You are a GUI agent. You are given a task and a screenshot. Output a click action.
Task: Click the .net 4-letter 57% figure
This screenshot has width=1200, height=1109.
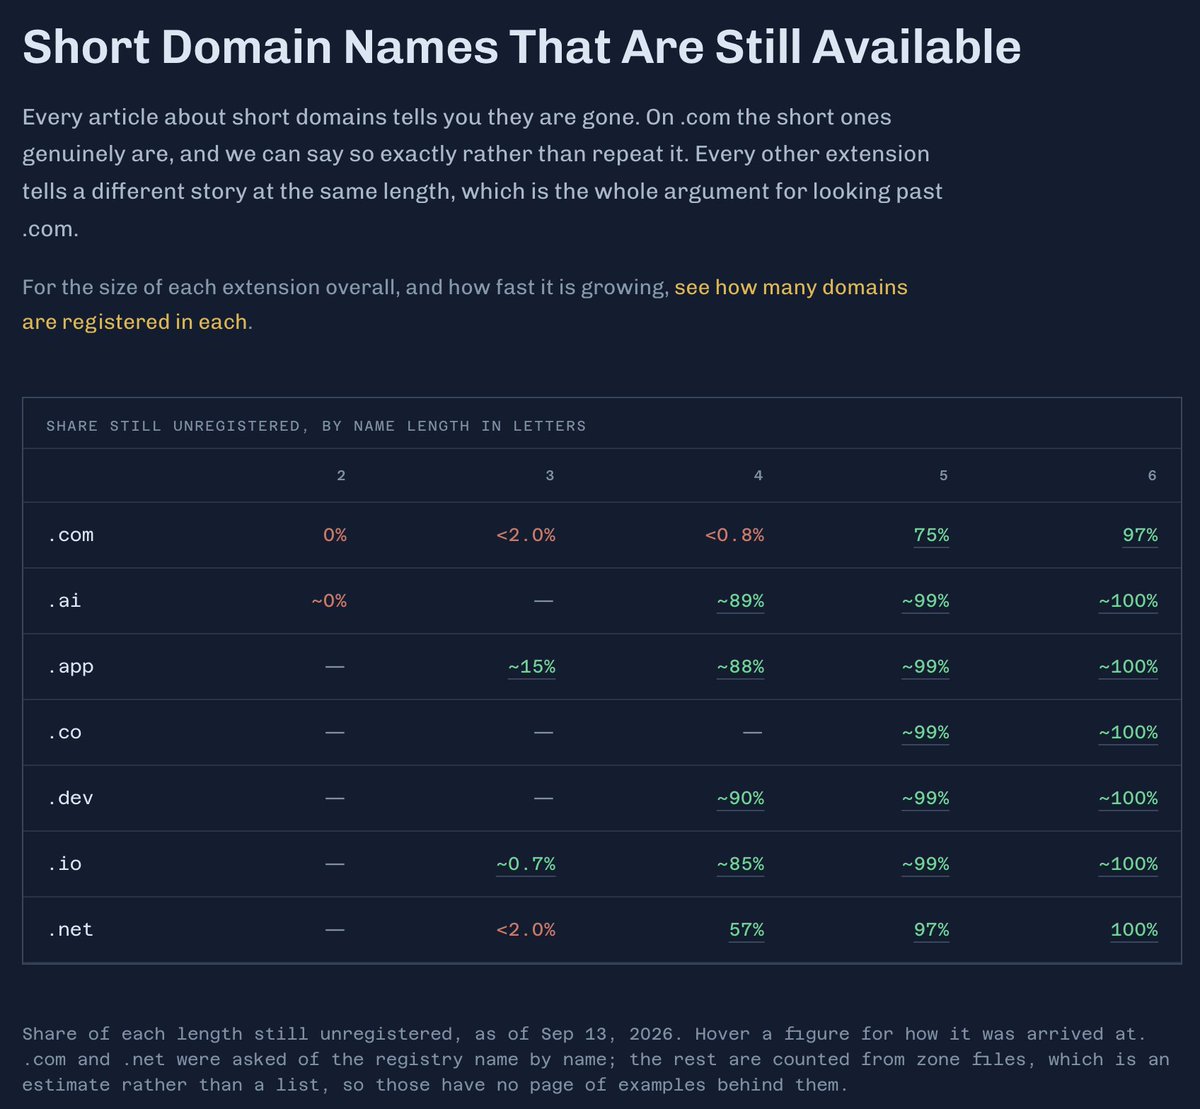tap(746, 930)
